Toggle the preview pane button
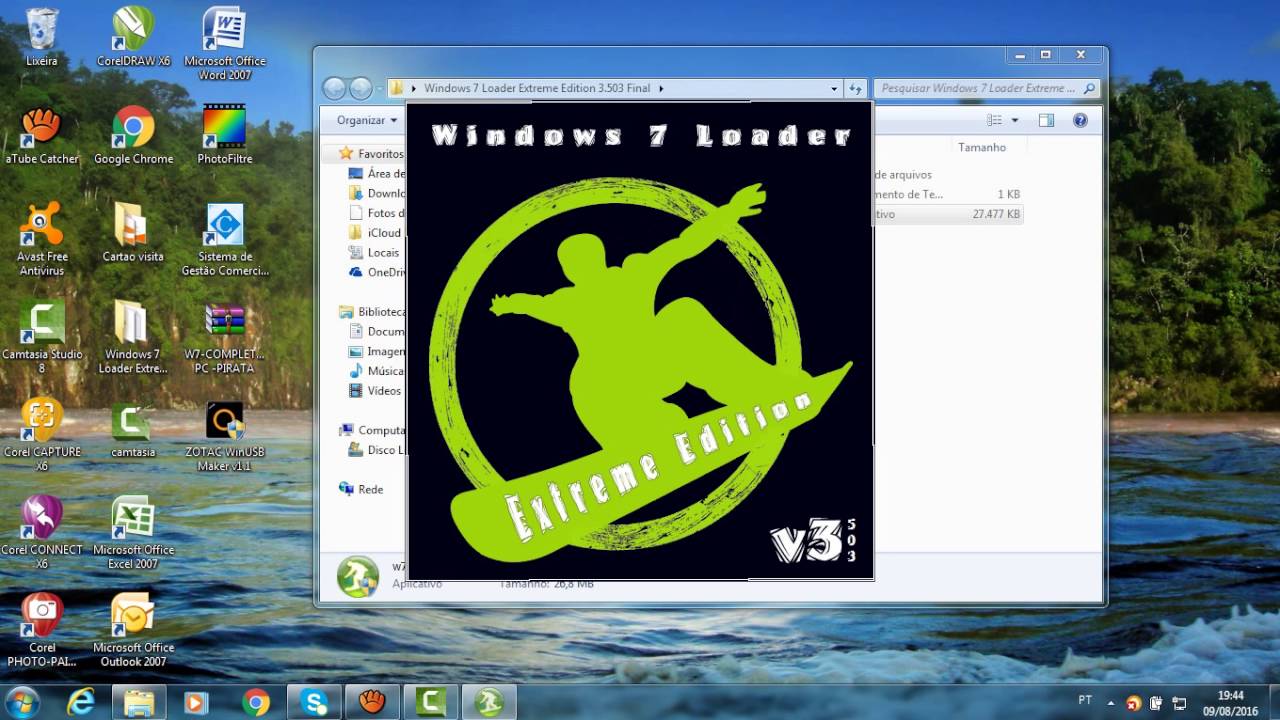This screenshot has height=720, width=1280. pyautogui.click(x=1046, y=120)
